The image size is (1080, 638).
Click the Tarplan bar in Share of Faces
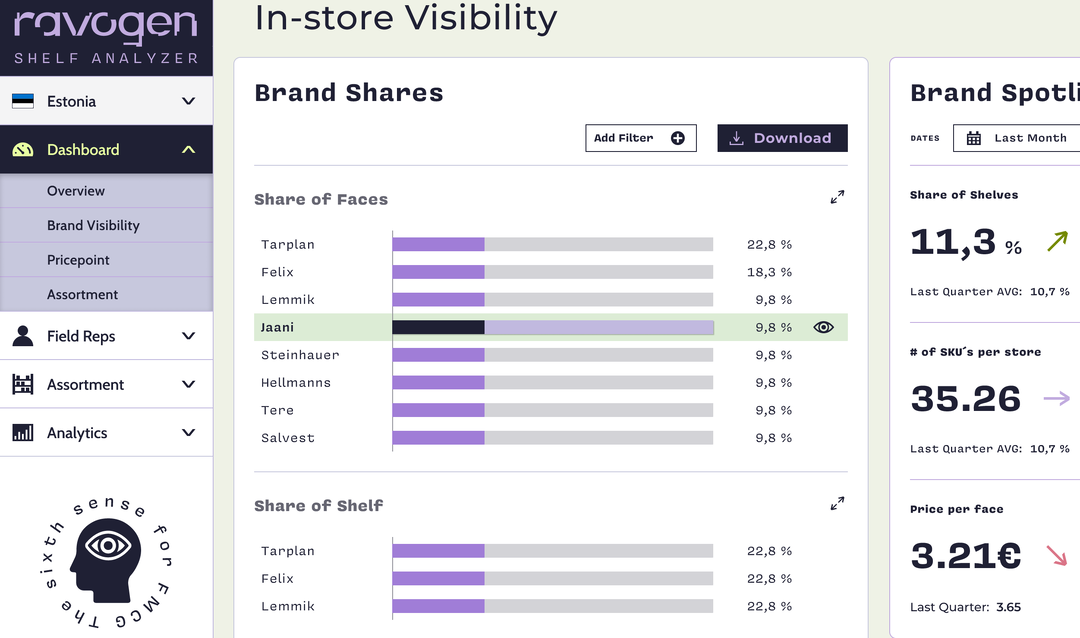pyautogui.click(x=552, y=244)
